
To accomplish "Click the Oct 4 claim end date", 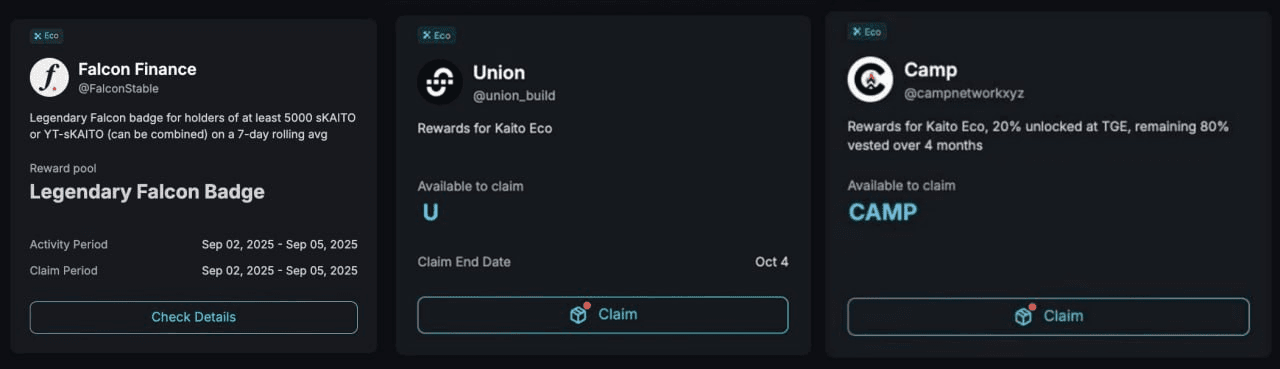I will 772,262.
